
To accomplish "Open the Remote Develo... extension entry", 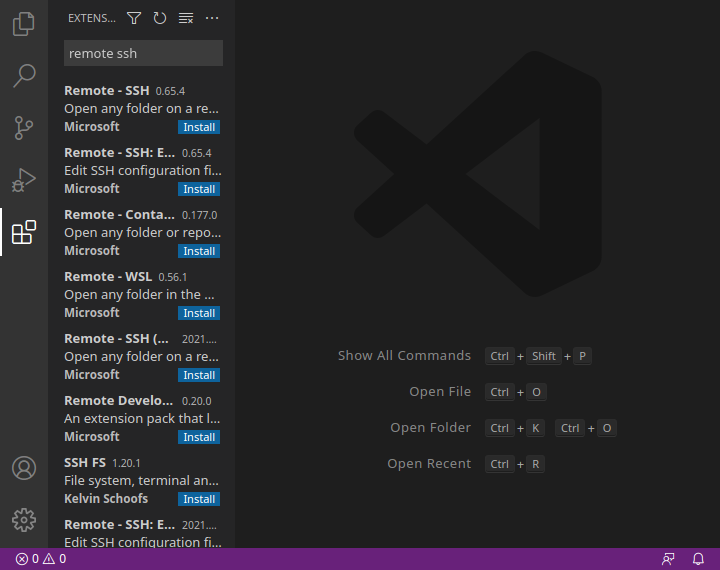I will click(142, 418).
